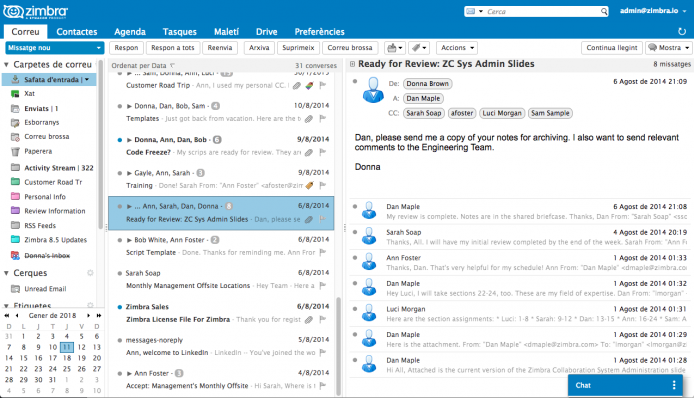Click the Reenvia button
The image size is (694, 398).
[220, 48]
